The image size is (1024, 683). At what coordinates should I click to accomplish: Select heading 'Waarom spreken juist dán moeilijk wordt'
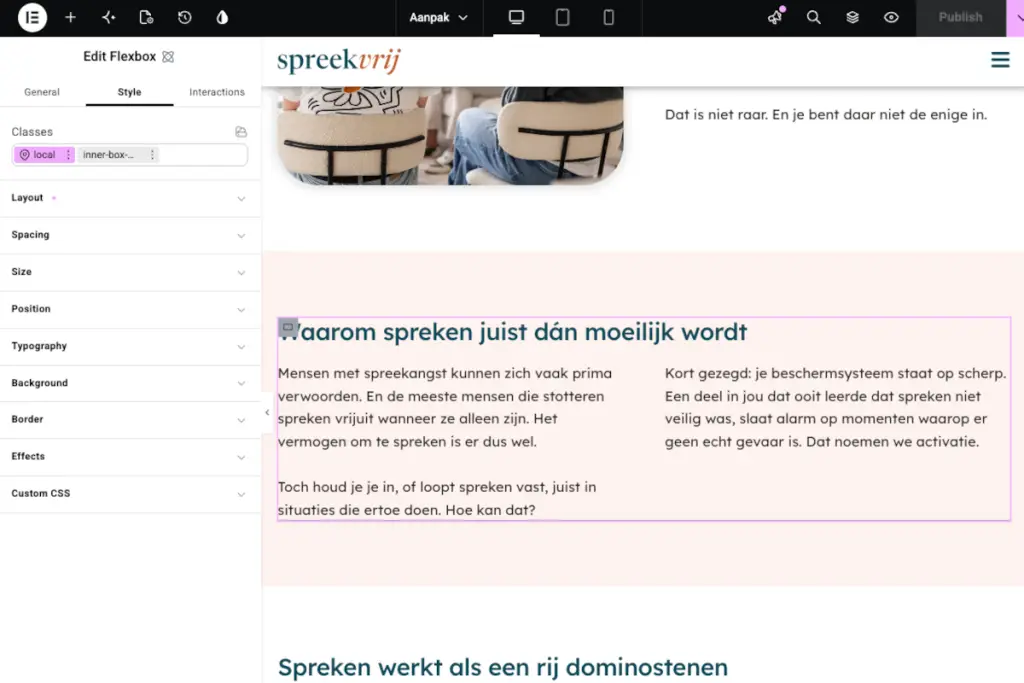513,332
